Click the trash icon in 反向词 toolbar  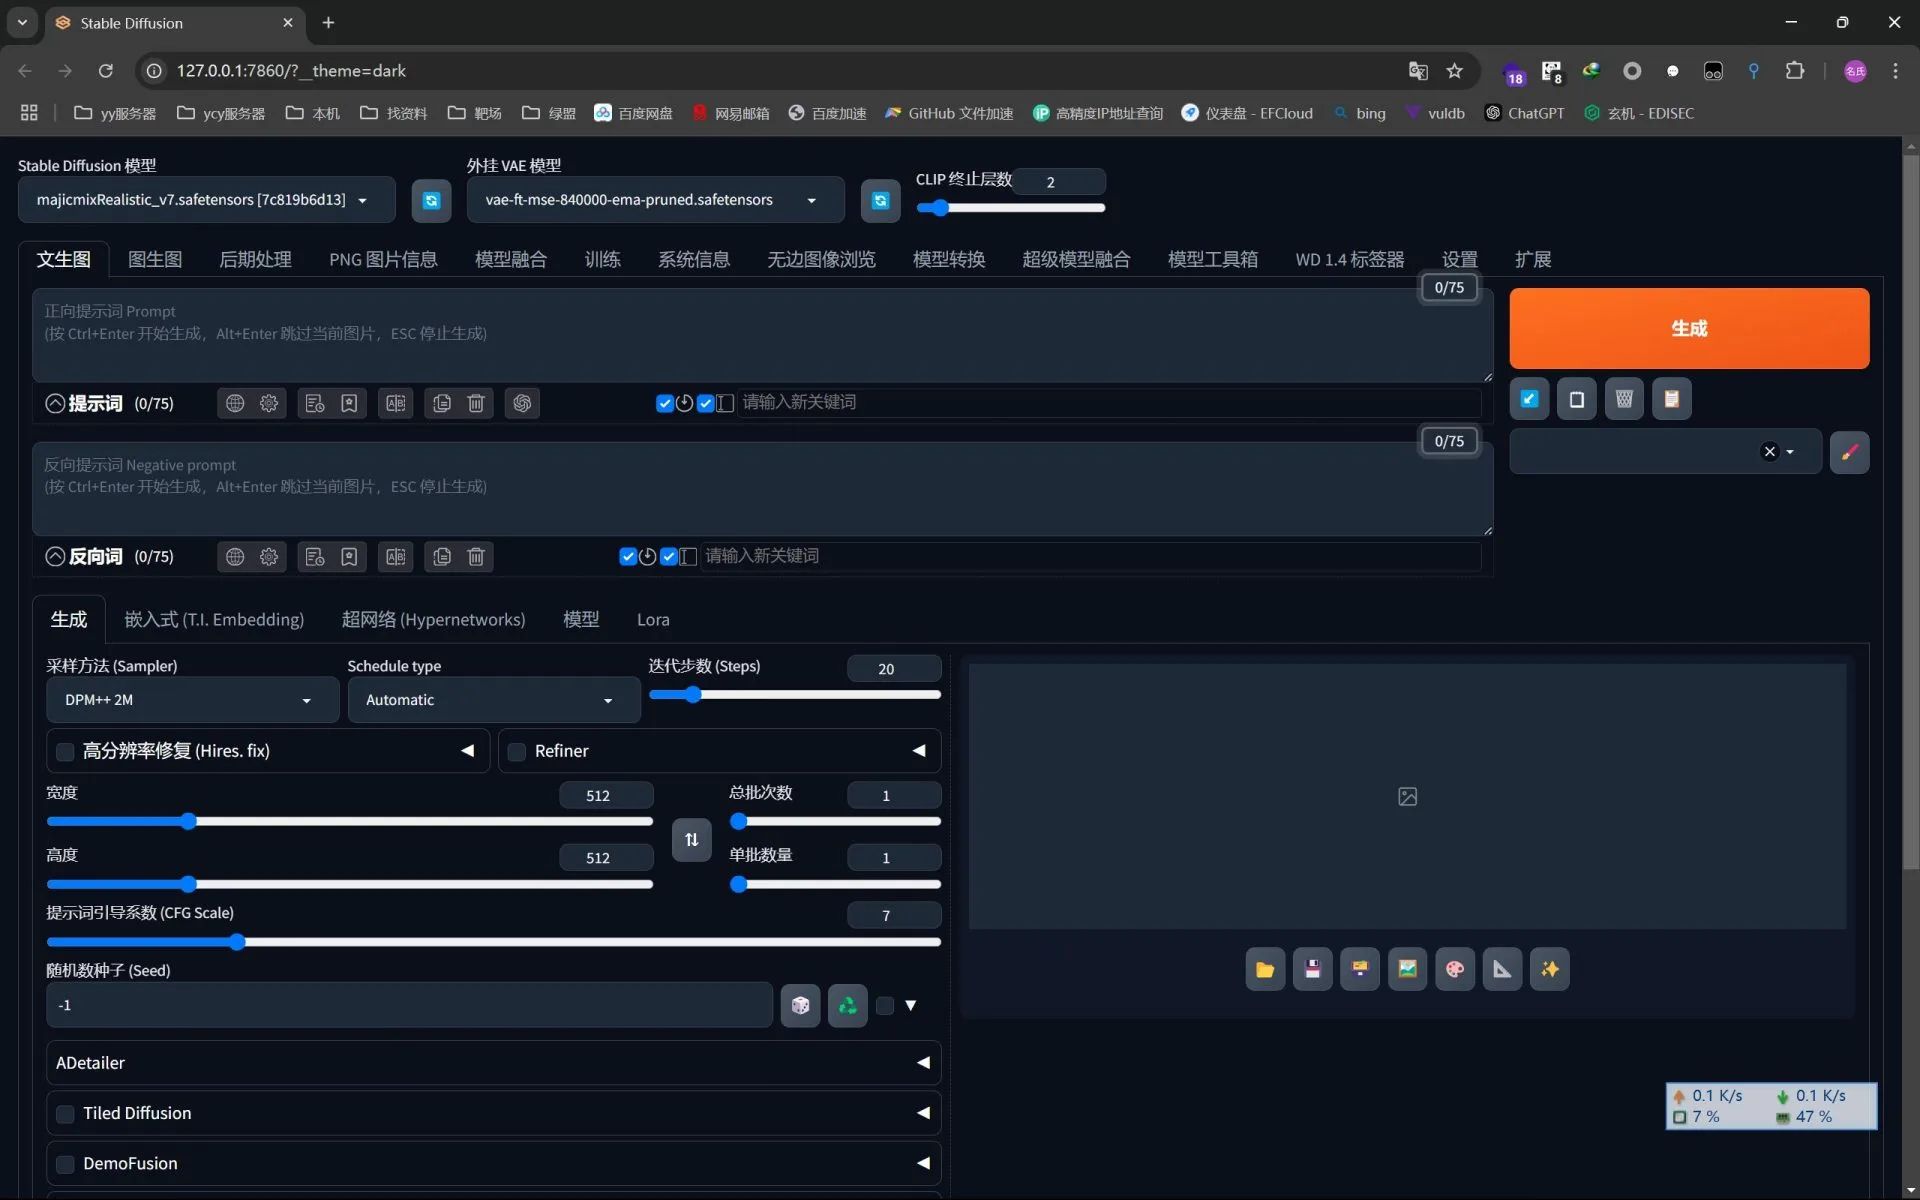pyautogui.click(x=476, y=557)
